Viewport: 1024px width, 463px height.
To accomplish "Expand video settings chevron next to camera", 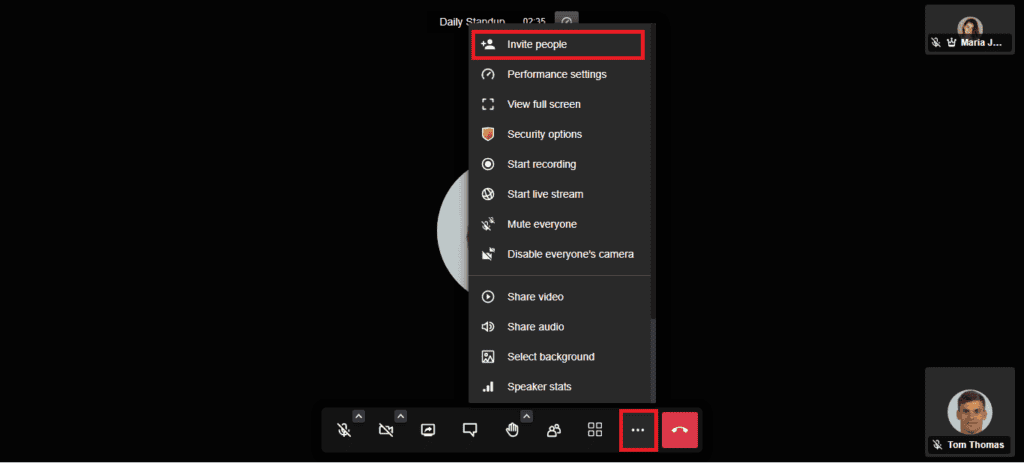I will tap(400, 416).
